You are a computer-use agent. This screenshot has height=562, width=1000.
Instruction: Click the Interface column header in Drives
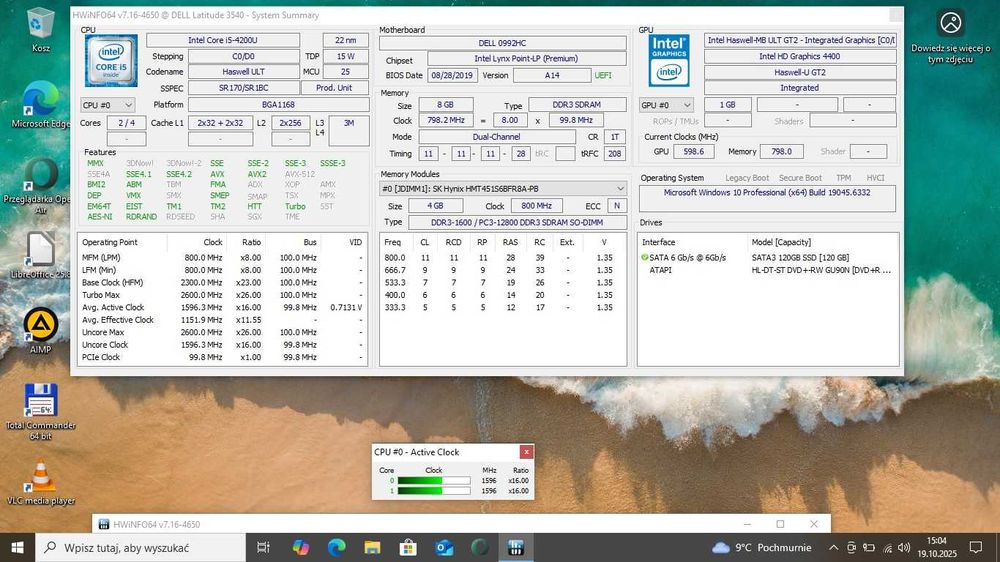(693, 242)
